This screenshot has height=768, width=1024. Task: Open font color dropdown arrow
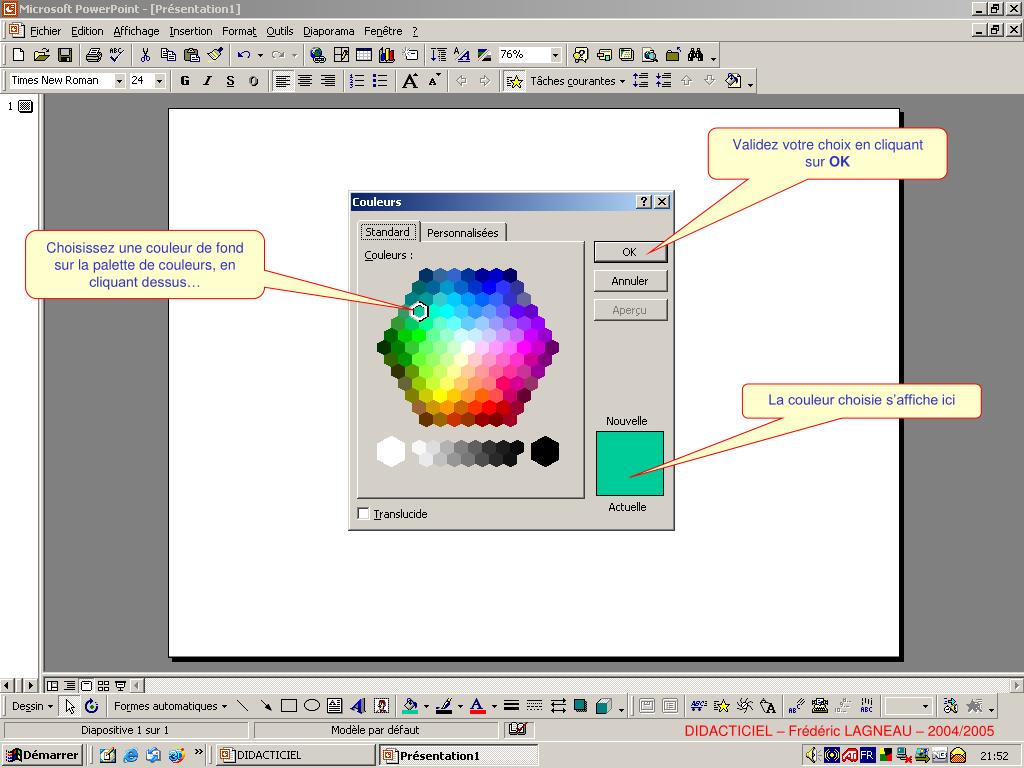point(494,706)
